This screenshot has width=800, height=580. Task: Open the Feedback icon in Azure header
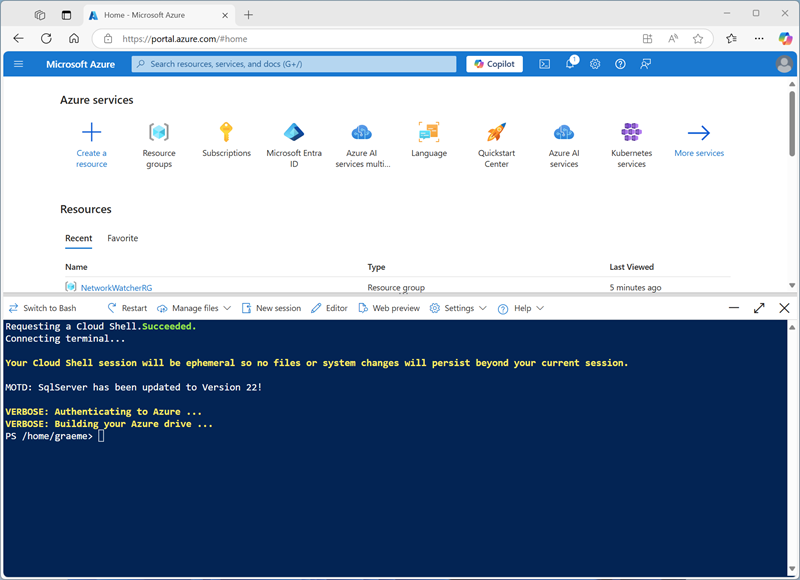click(x=645, y=64)
